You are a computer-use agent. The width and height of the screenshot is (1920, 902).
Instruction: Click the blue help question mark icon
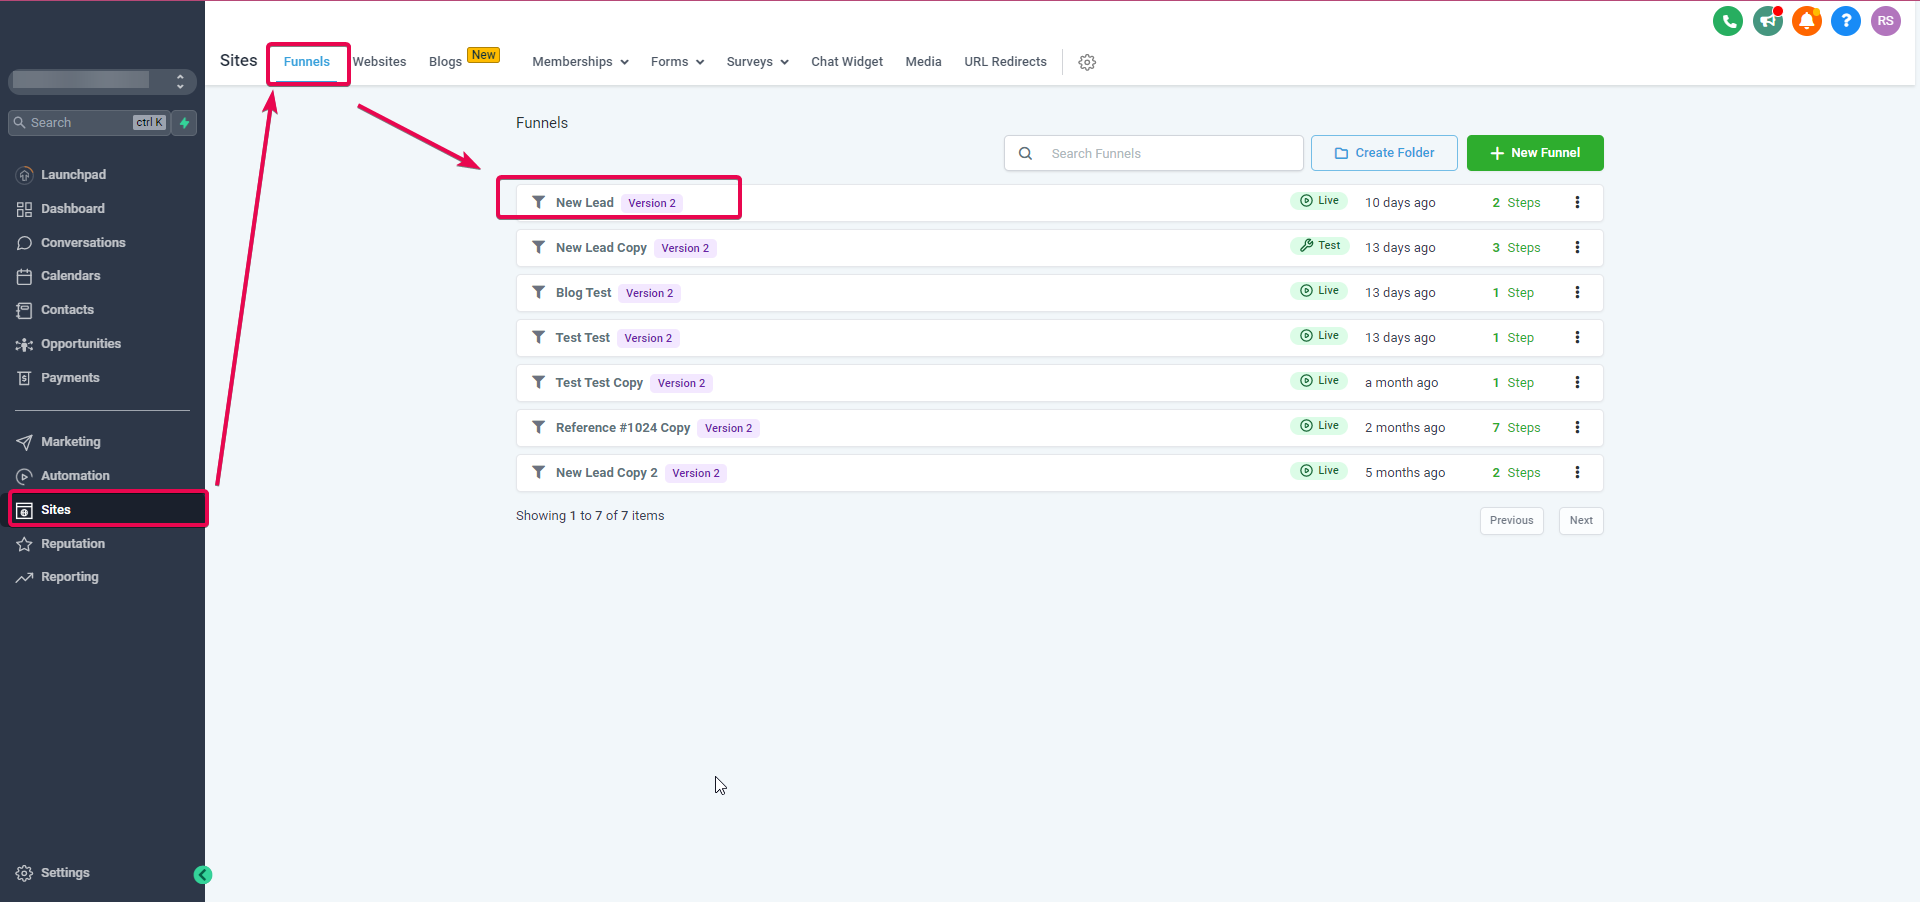(x=1845, y=21)
